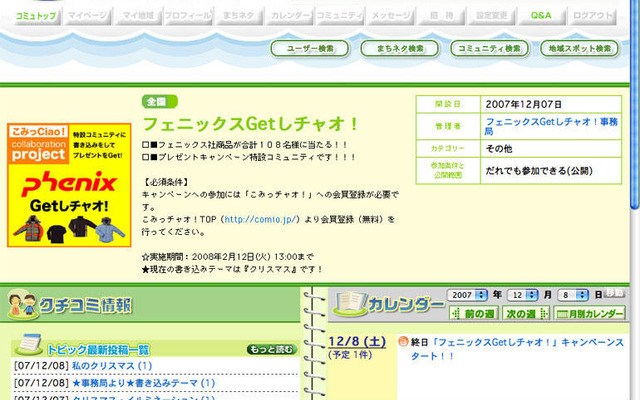Click the (予定 1件) text
640x400 pixels.
350,355
